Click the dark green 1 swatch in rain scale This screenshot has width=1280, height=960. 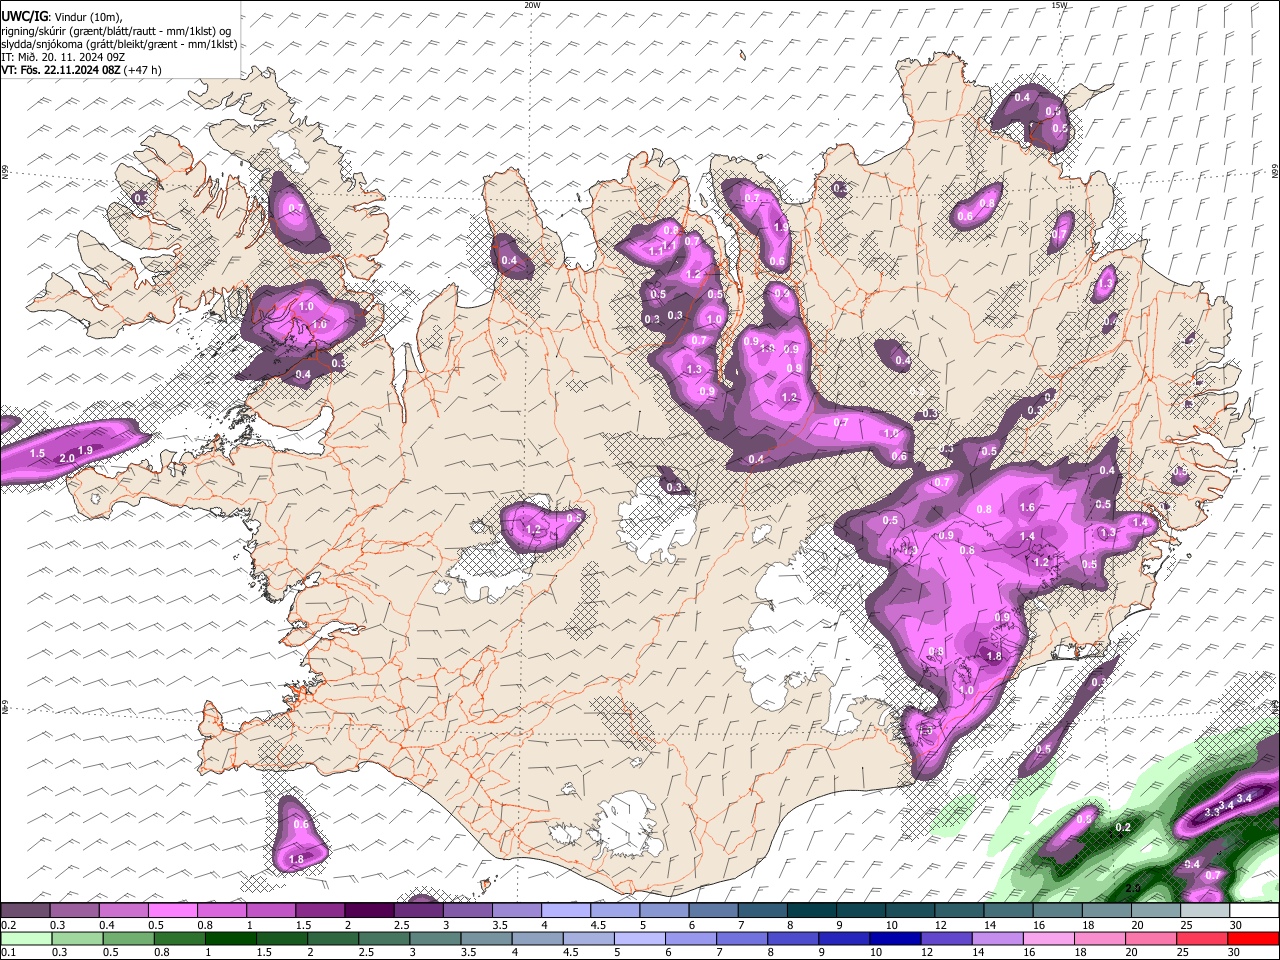click(230, 938)
